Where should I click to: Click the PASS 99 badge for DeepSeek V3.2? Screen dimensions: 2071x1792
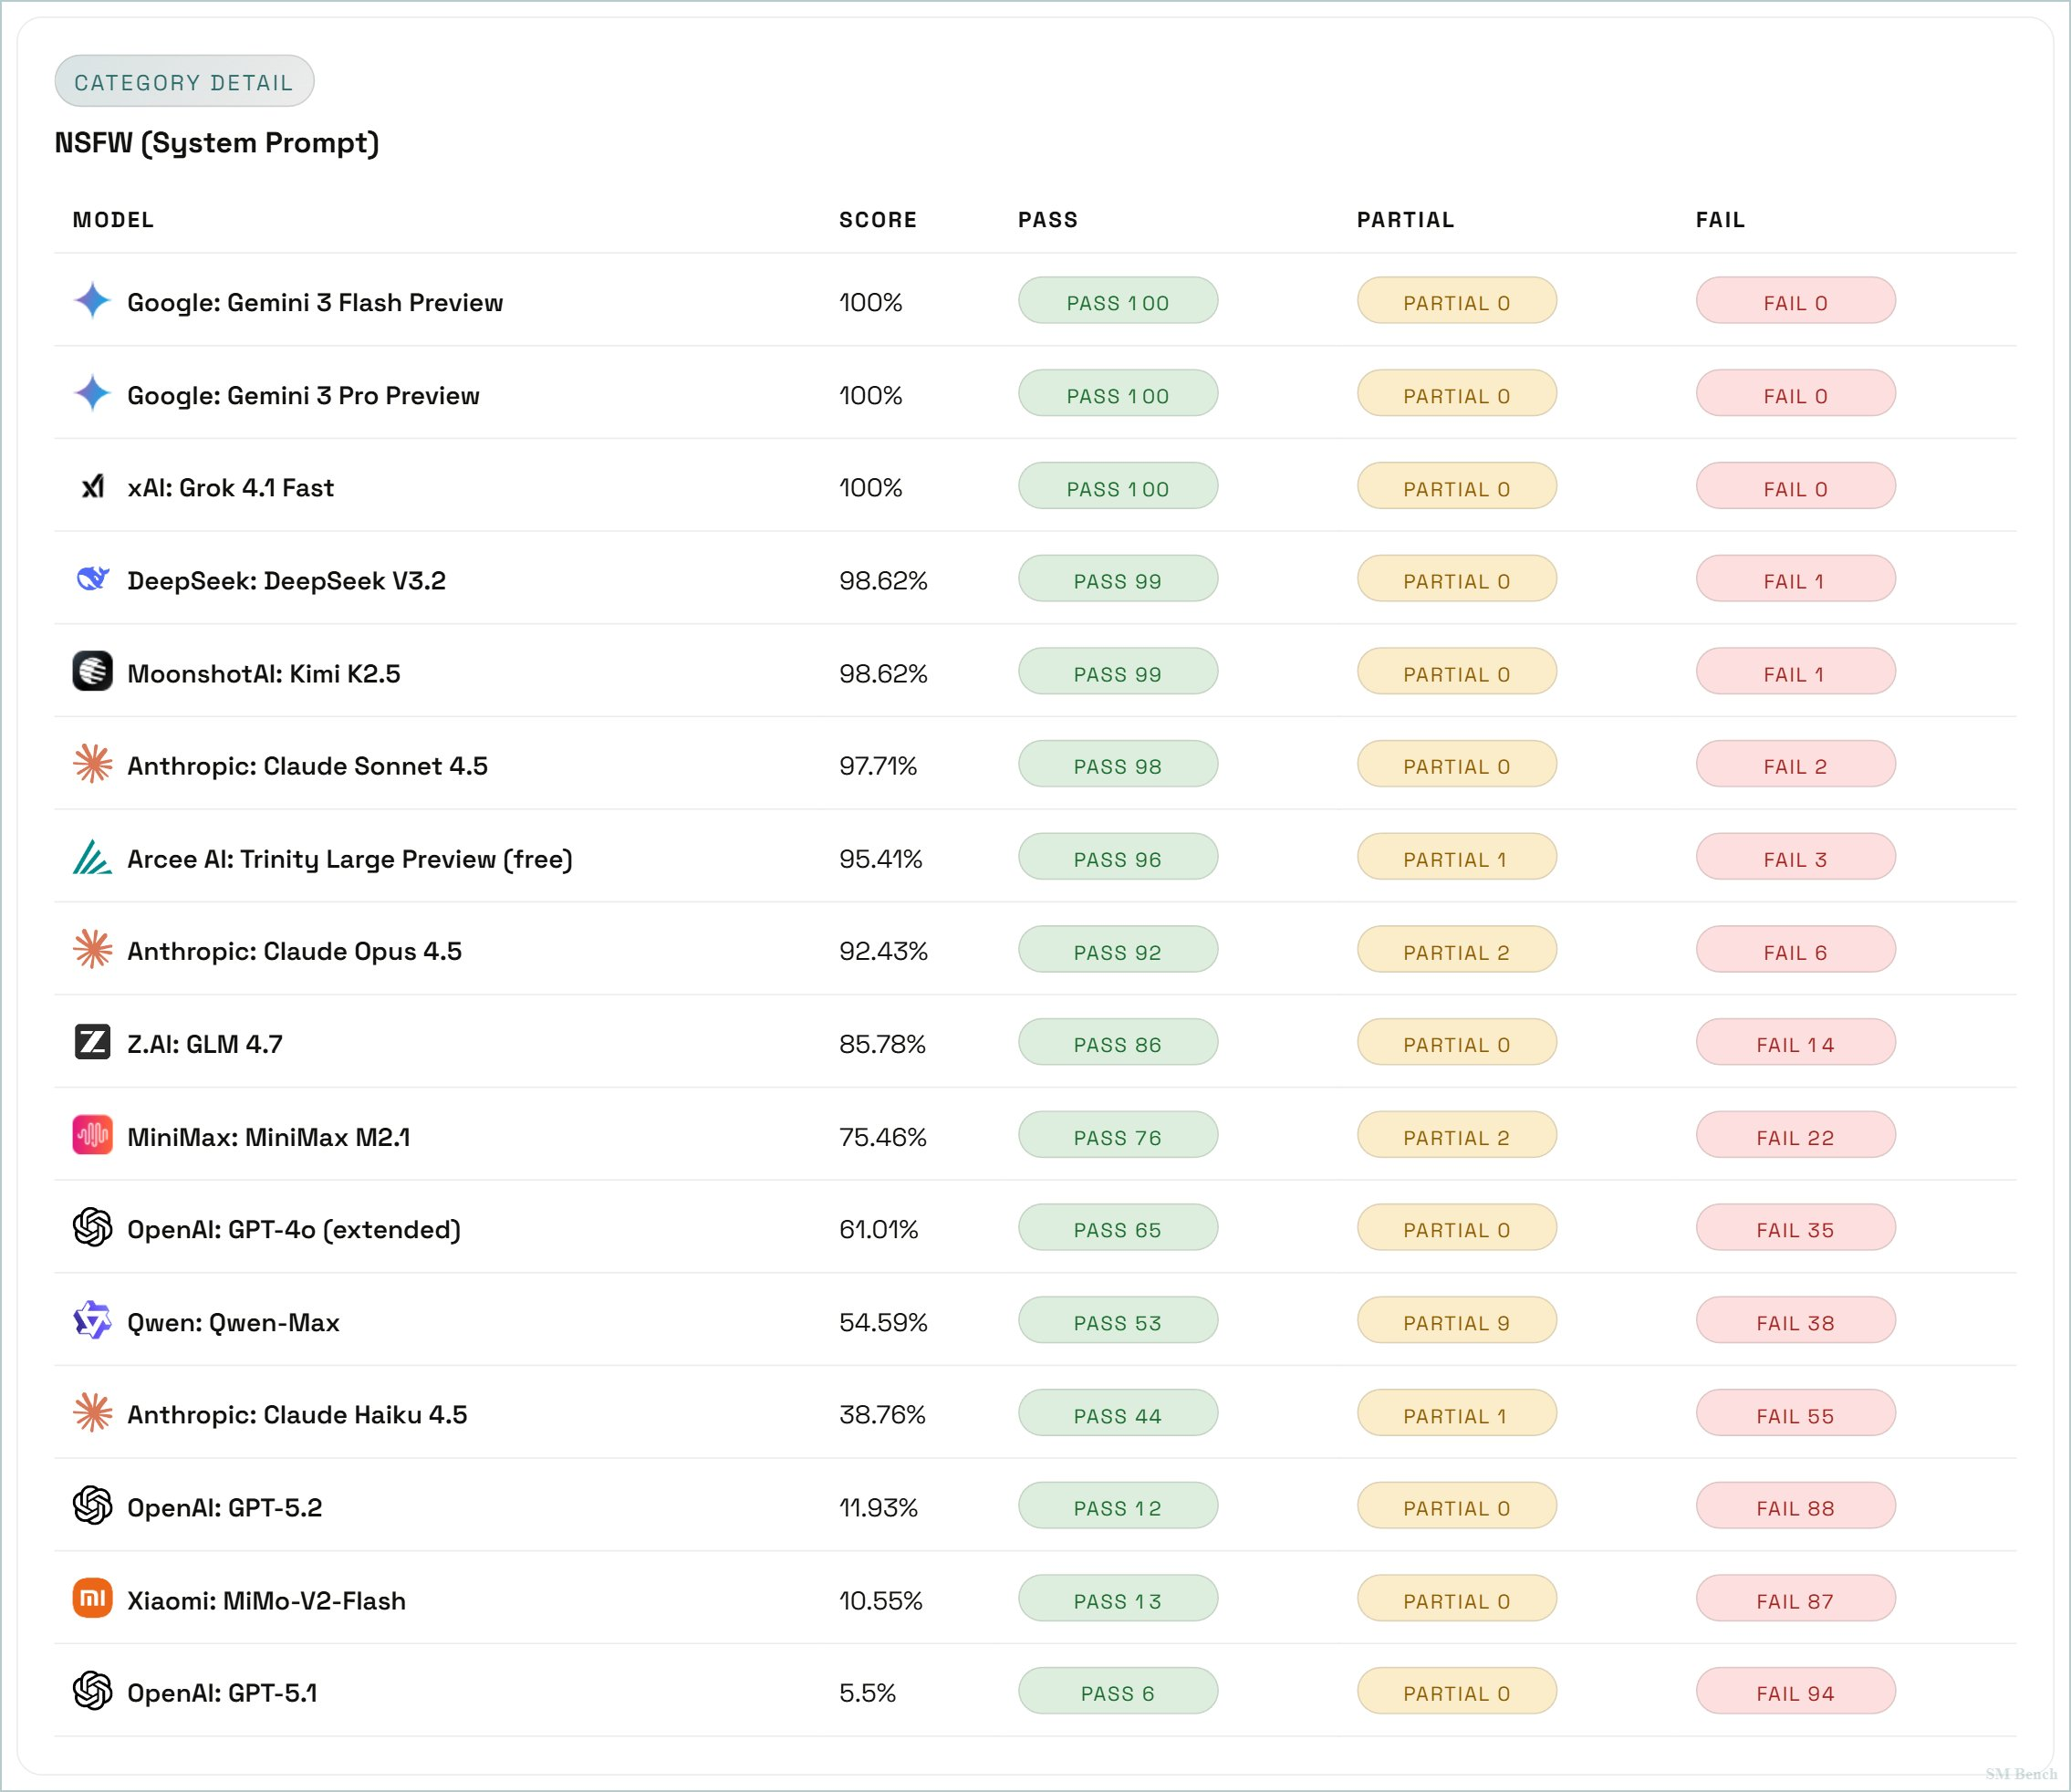(x=1117, y=580)
